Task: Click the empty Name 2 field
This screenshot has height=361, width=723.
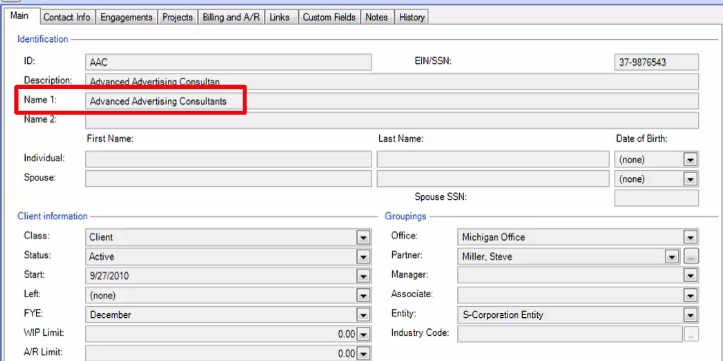Action: (x=392, y=120)
